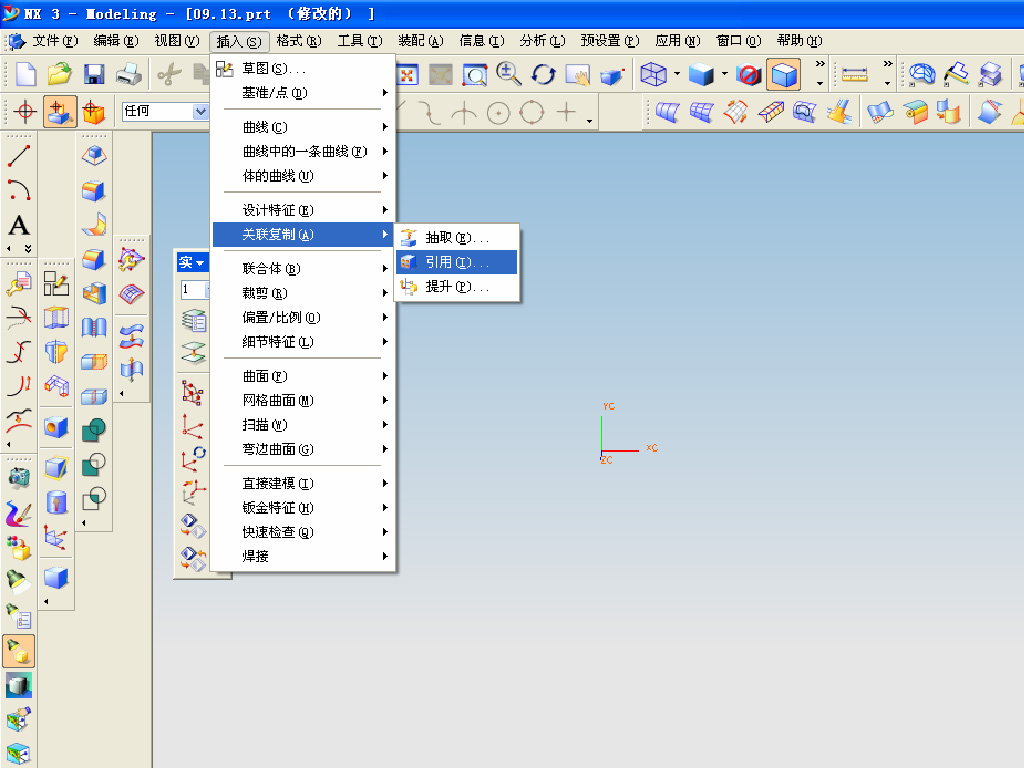1024x768 pixels.
Task: Click the unite boolean icon
Action: coord(94,430)
